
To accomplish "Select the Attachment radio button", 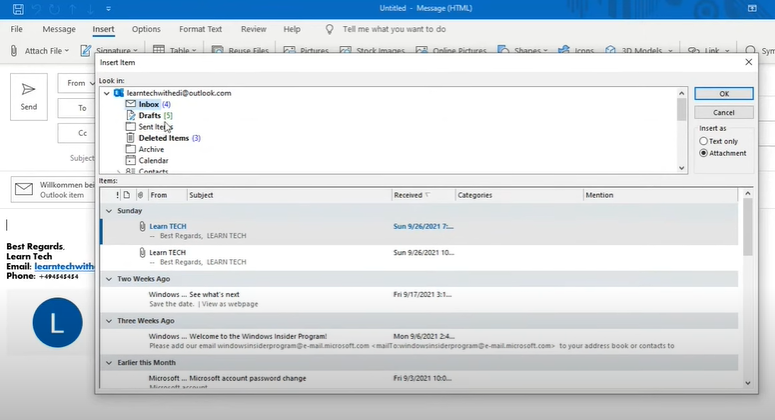I will (x=704, y=153).
